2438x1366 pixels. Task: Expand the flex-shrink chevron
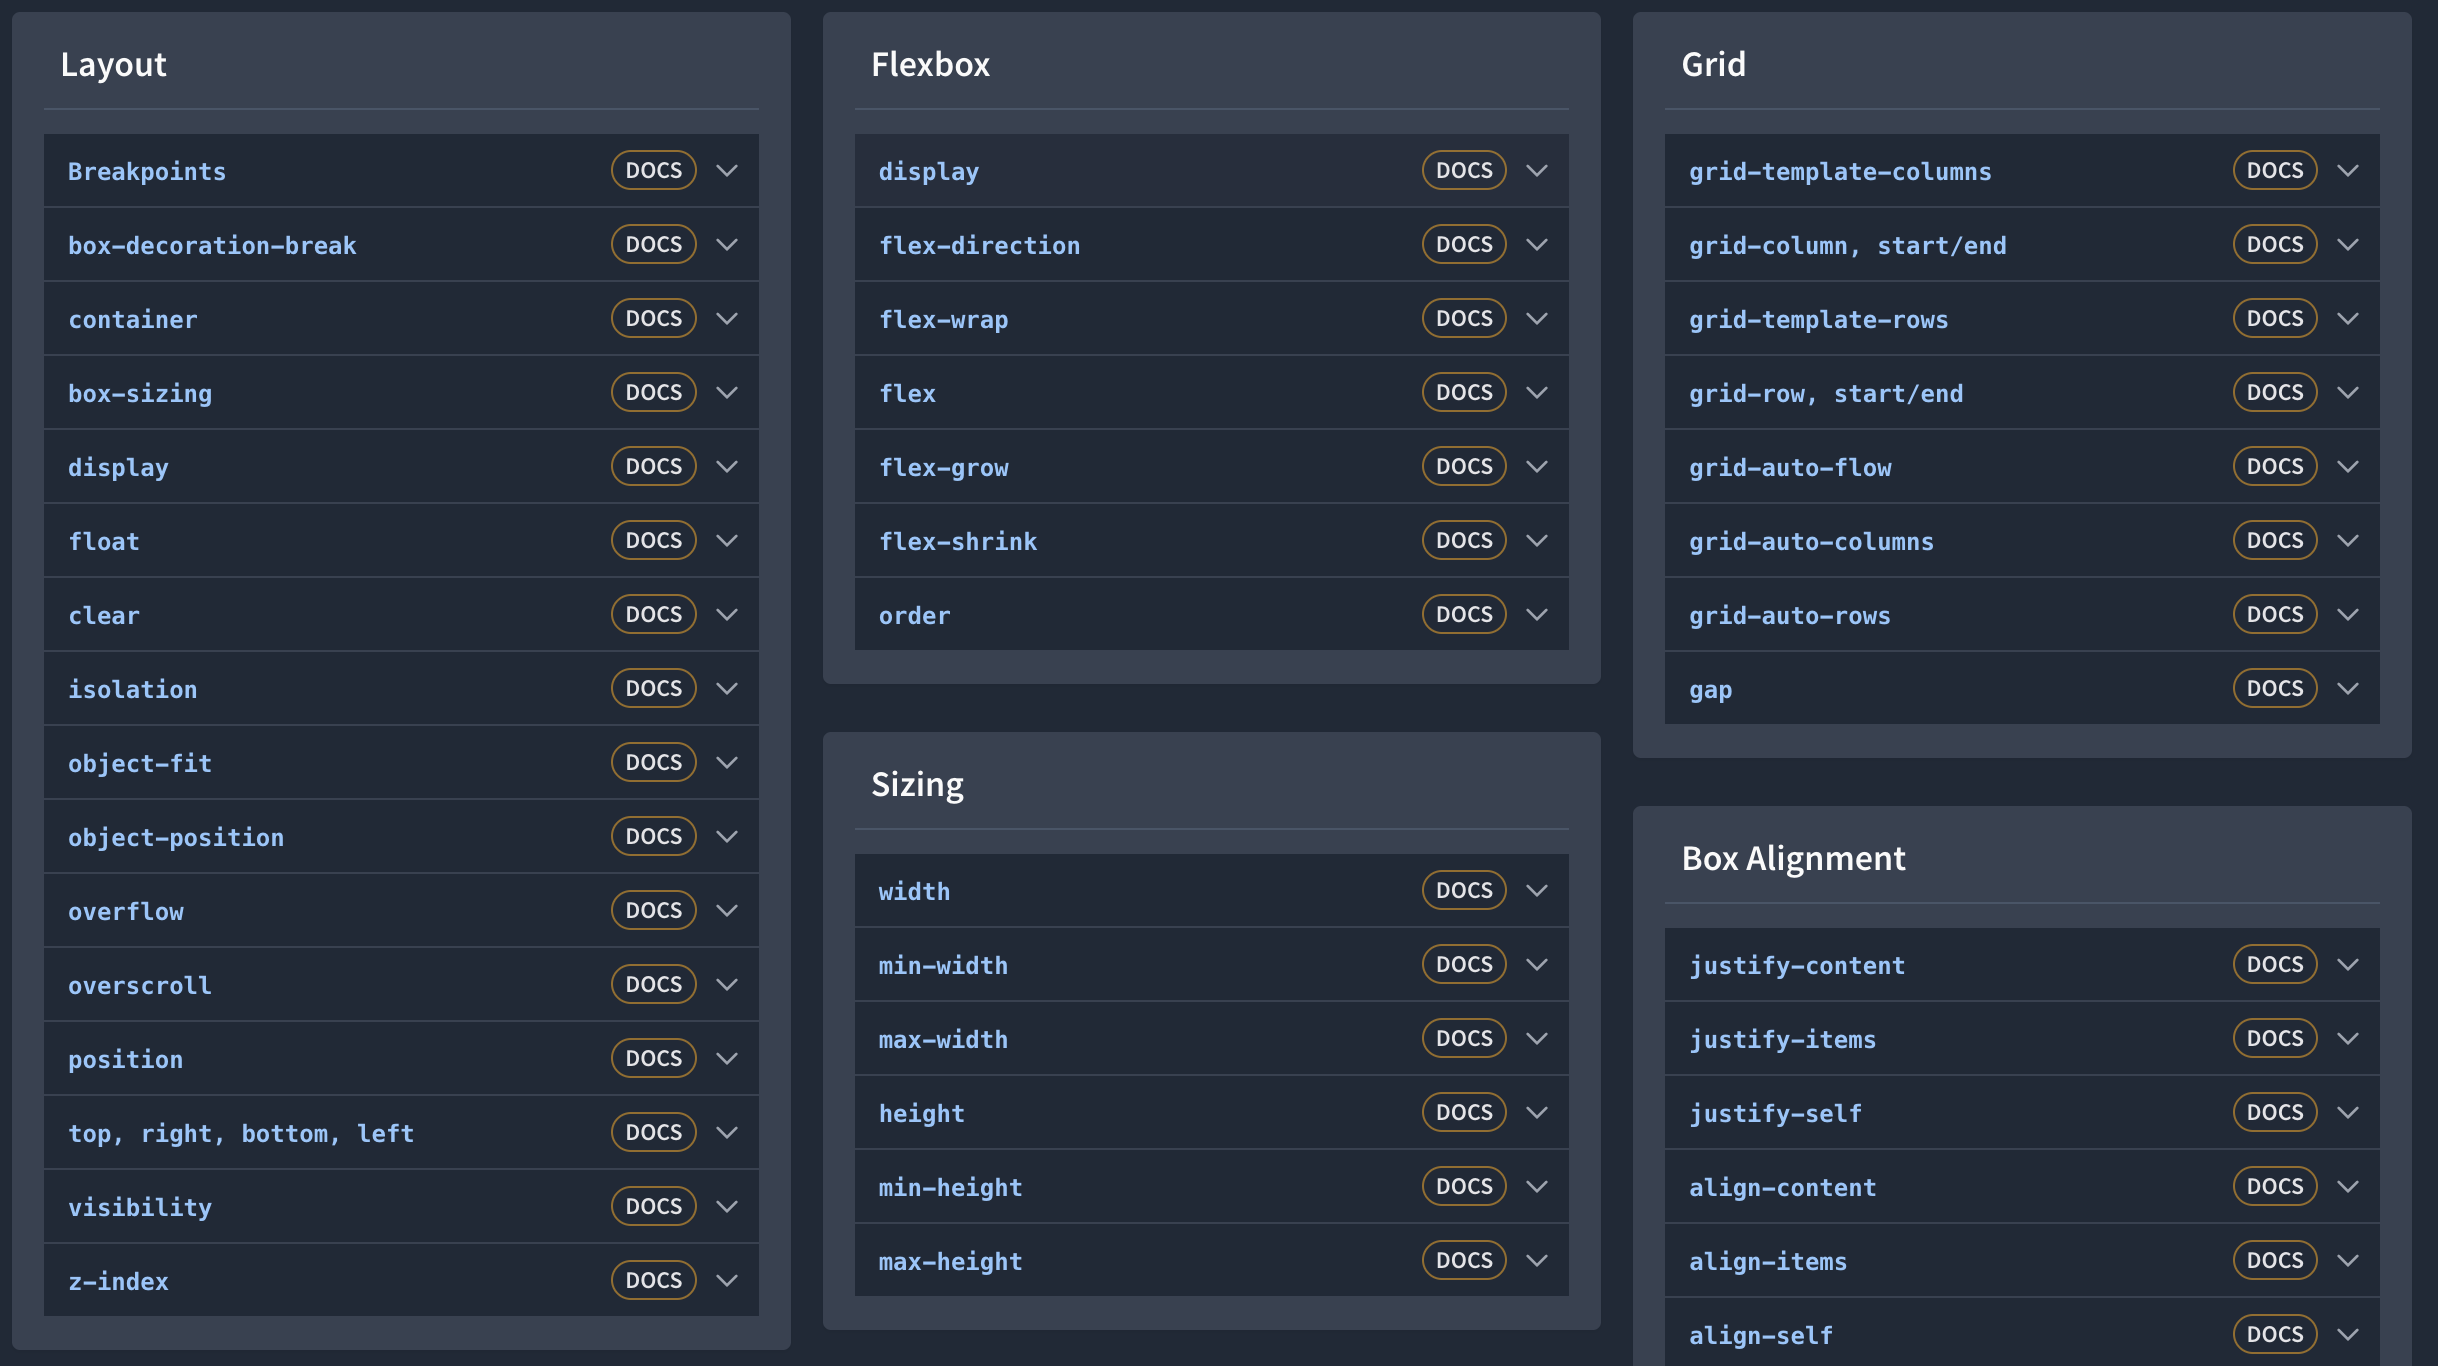click(x=1537, y=541)
